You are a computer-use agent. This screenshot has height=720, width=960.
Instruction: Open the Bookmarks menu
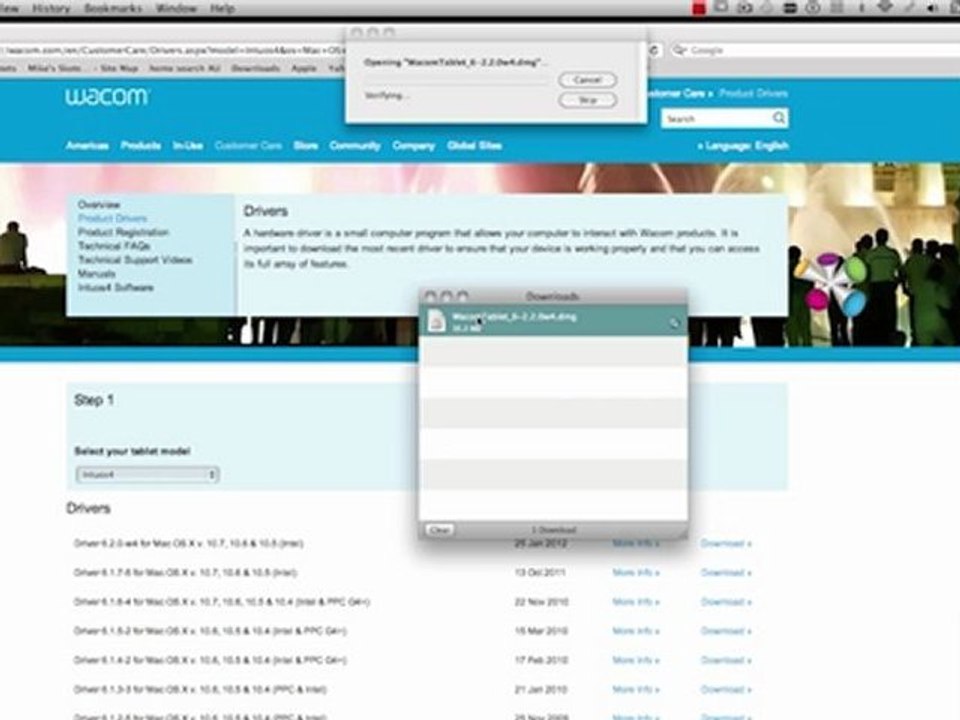pos(113,9)
